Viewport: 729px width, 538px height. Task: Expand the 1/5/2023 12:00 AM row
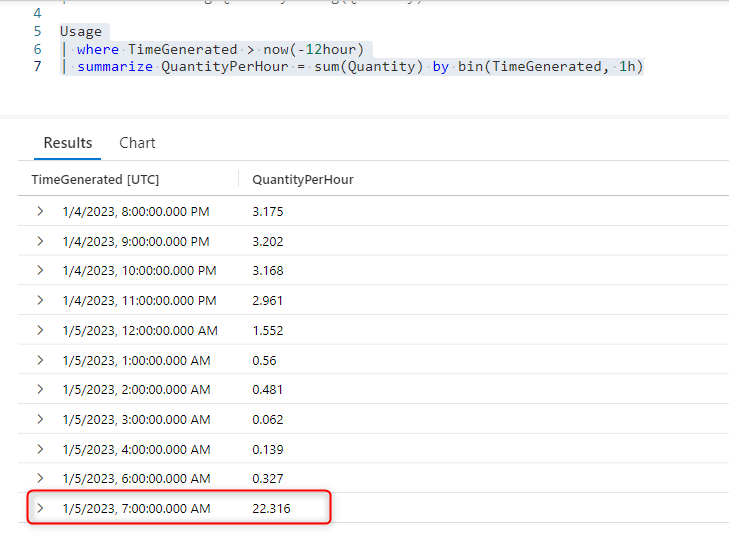pyautogui.click(x=41, y=331)
